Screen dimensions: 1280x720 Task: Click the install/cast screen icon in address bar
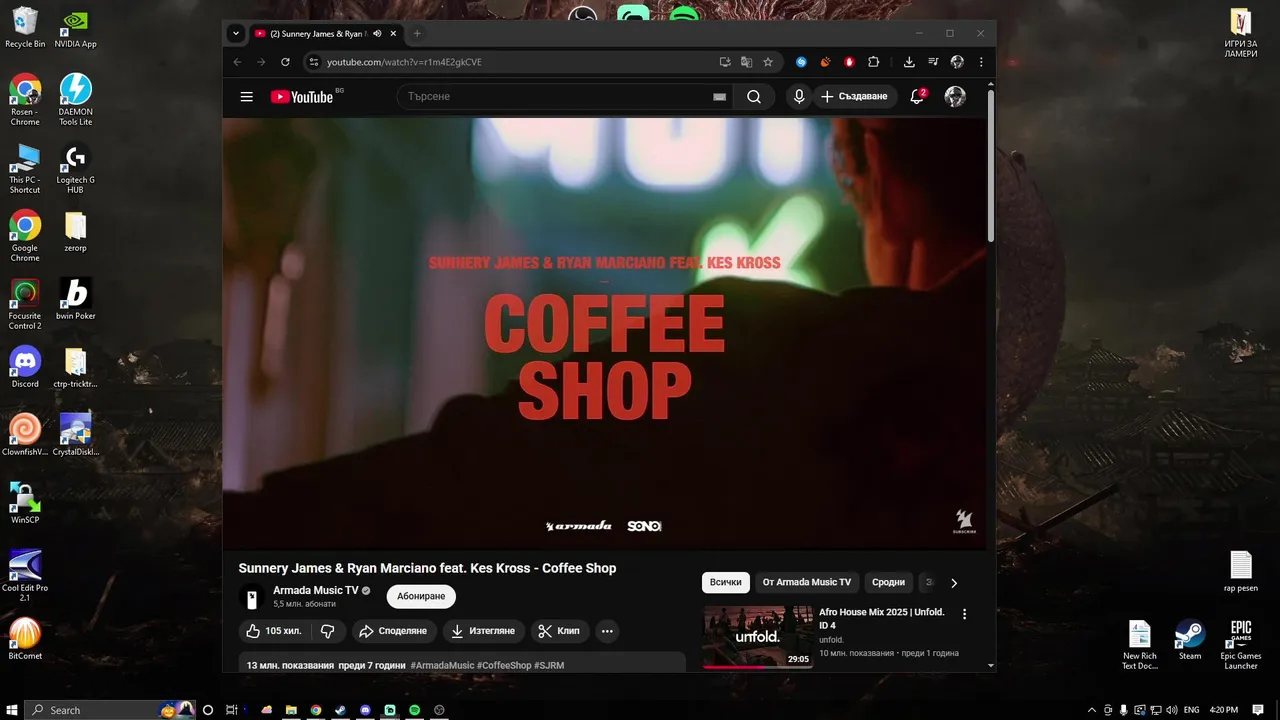tap(725, 62)
